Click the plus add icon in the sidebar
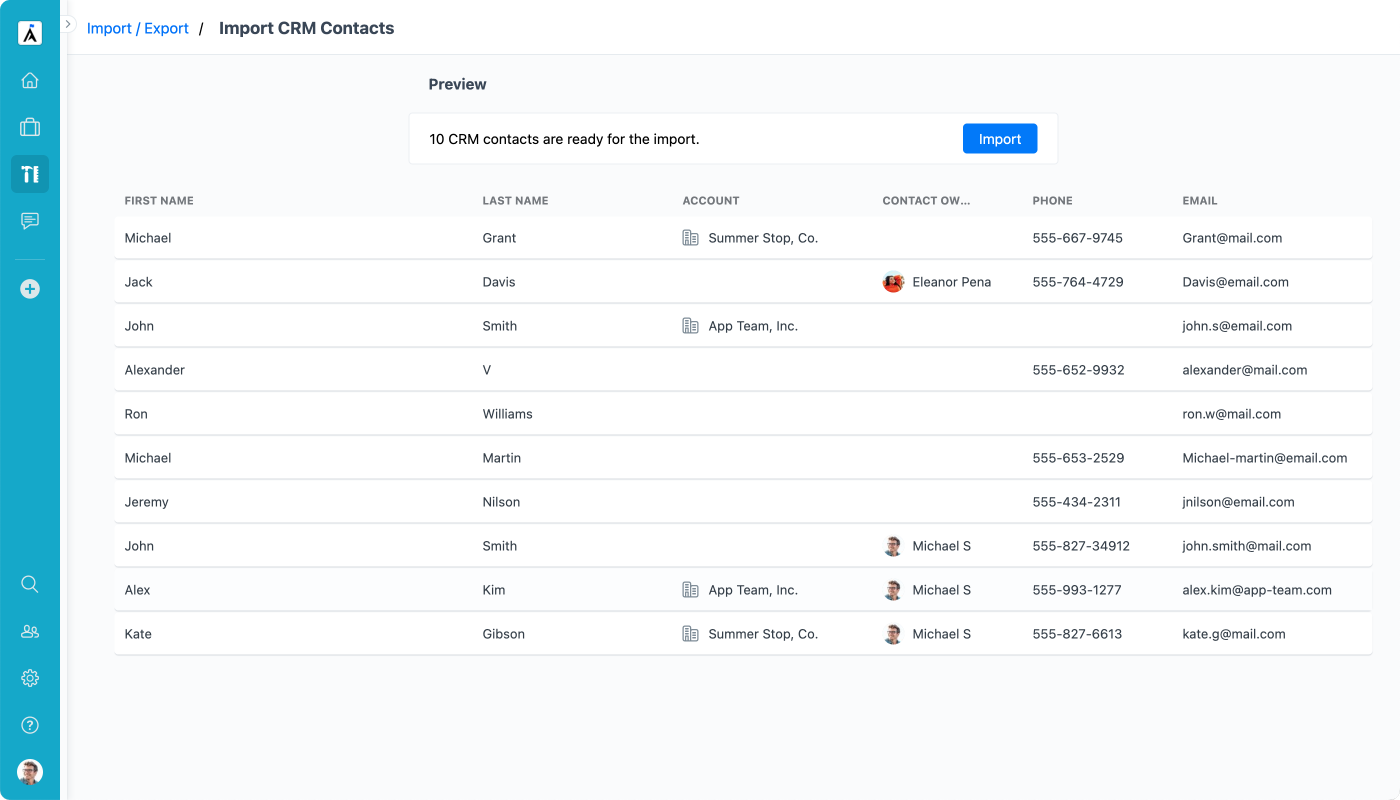 (30, 289)
